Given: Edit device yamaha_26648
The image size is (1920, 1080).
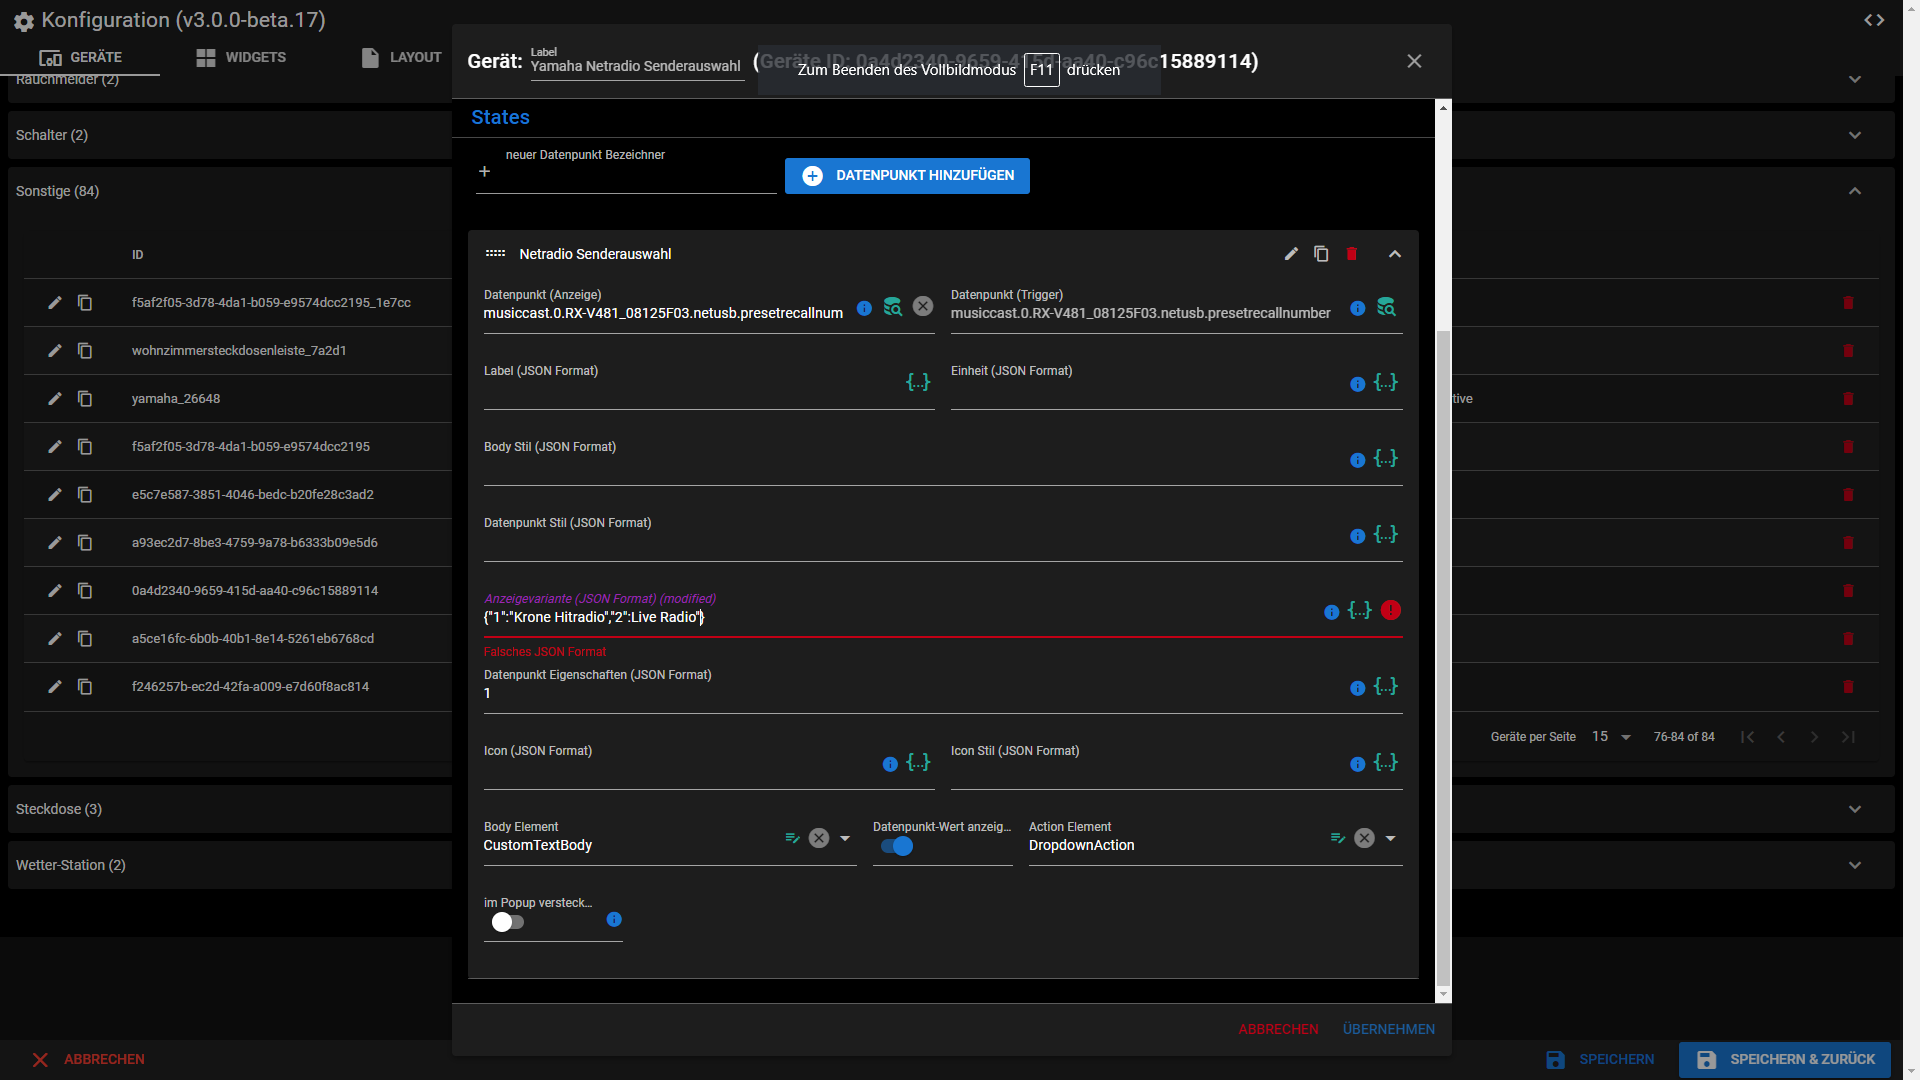Looking at the screenshot, I should pos(55,399).
